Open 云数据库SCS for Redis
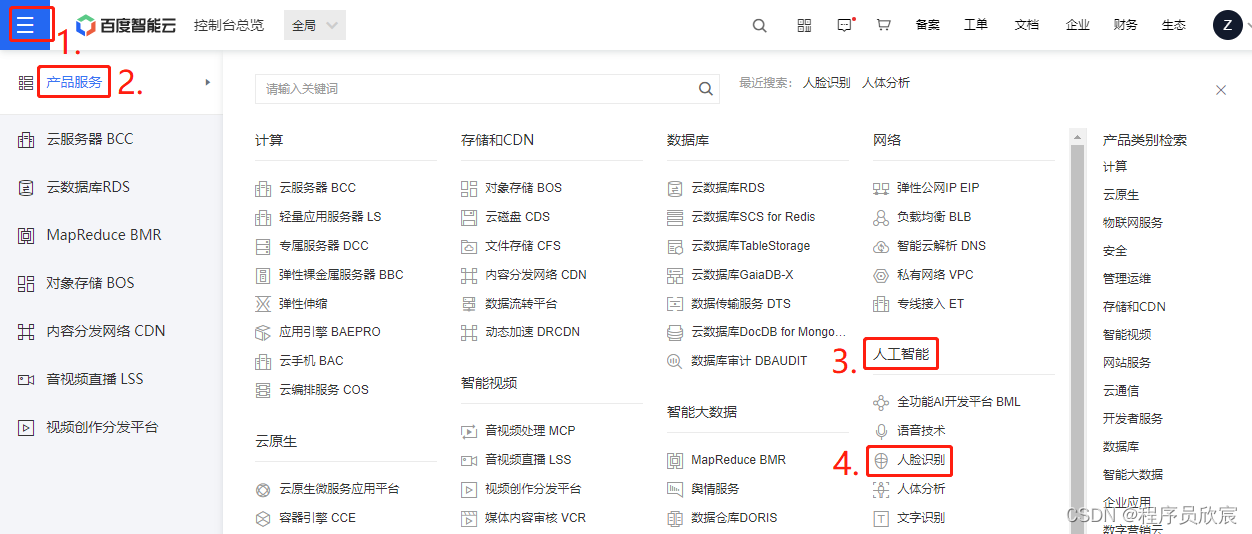The width and height of the screenshot is (1252, 534). 753,217
